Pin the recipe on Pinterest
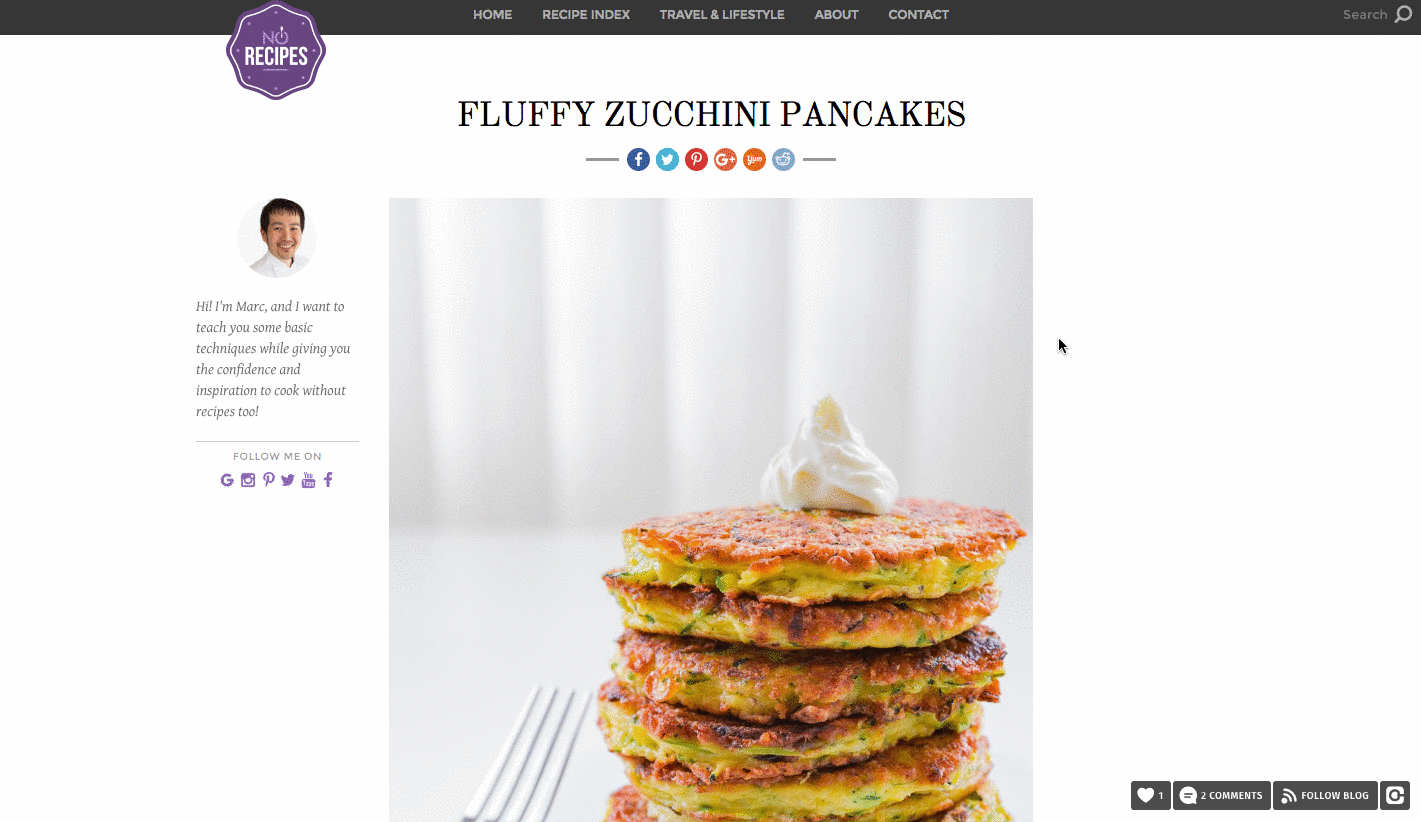This screenshot has height=822, width=1421. point(696,159)
